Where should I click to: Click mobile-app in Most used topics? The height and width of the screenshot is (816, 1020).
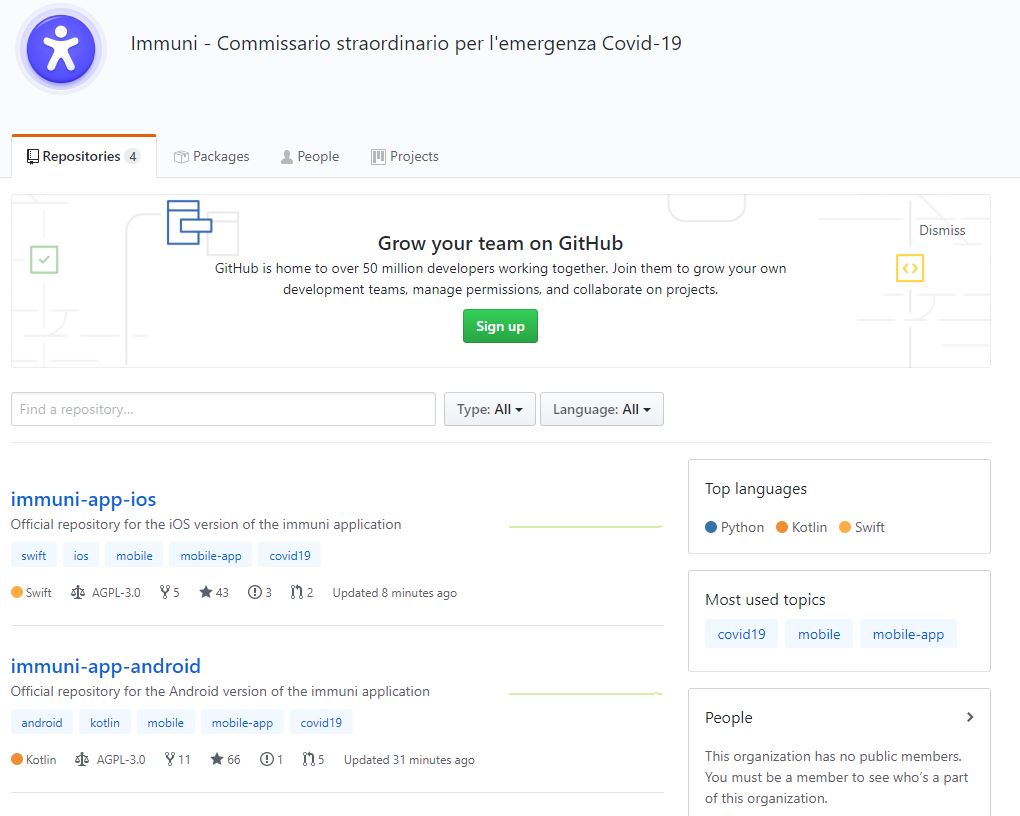908,634
